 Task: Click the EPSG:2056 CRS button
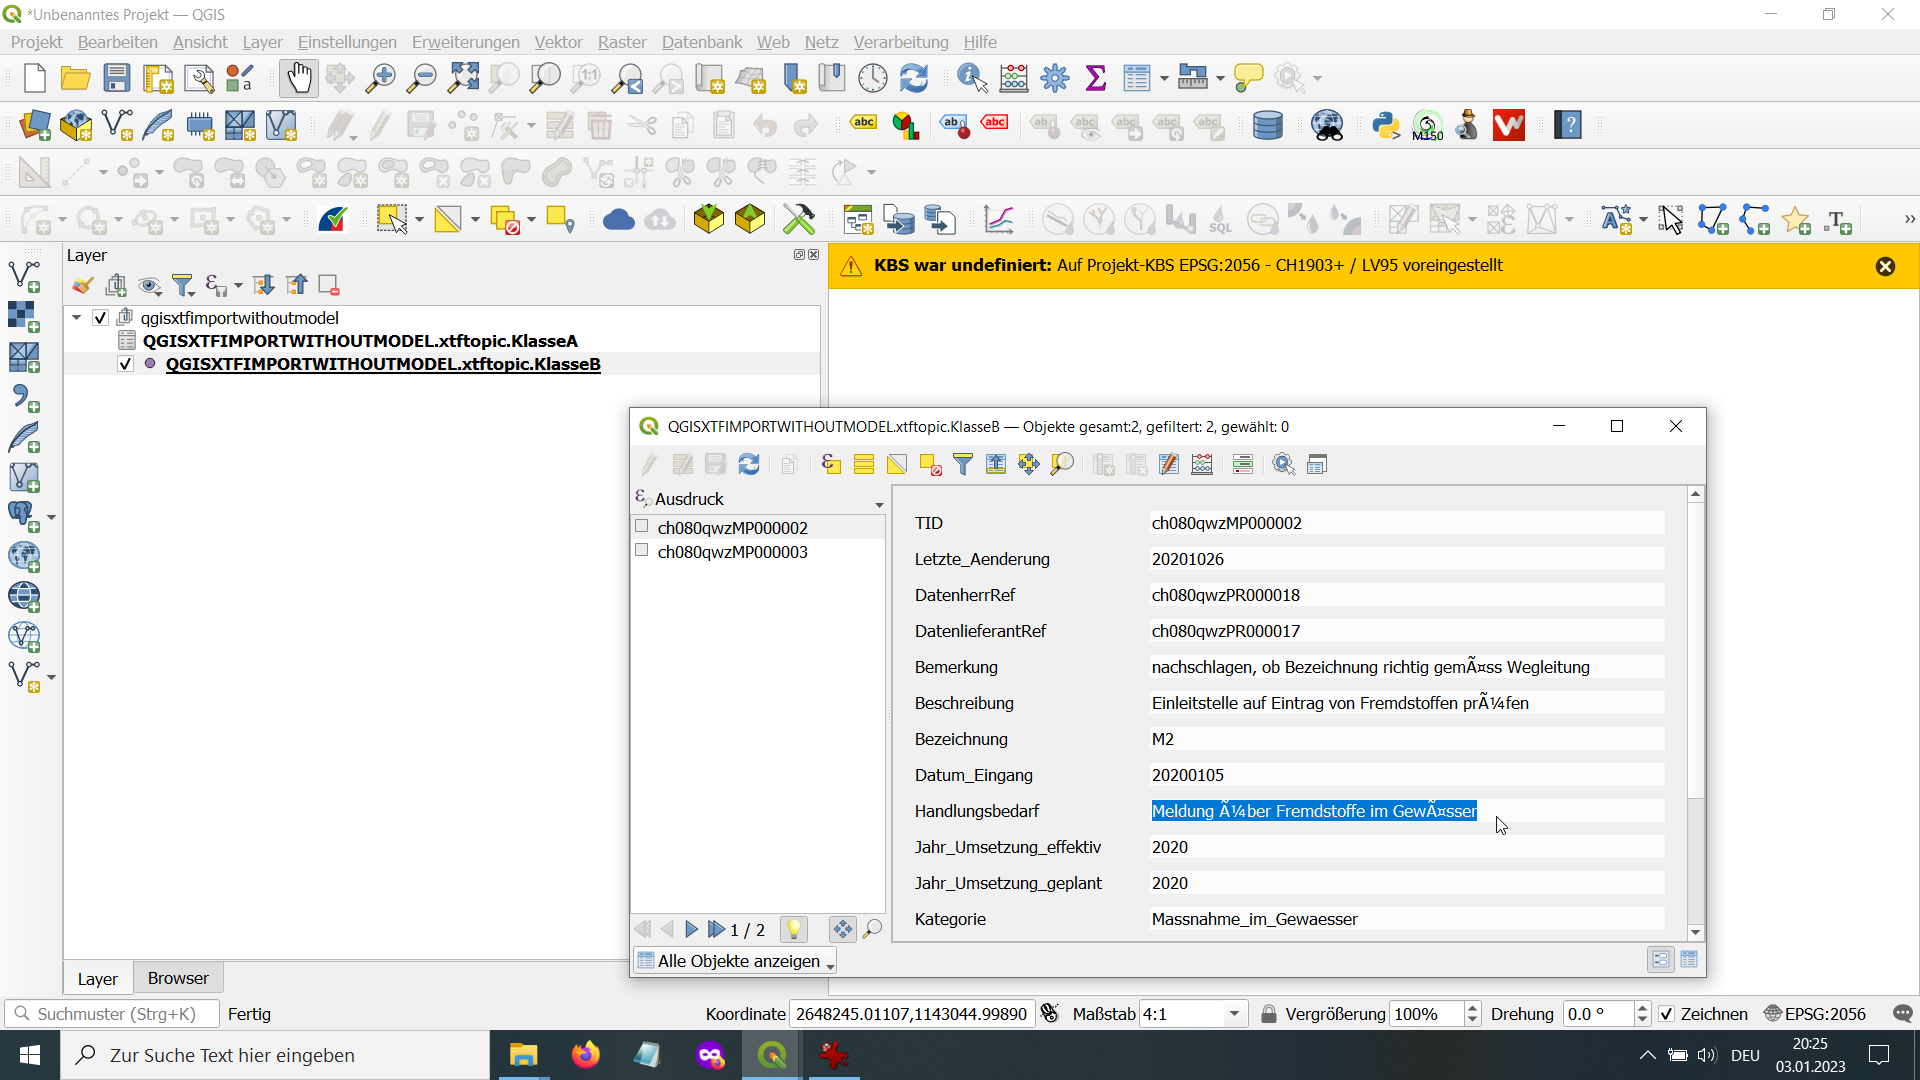1814,1014
